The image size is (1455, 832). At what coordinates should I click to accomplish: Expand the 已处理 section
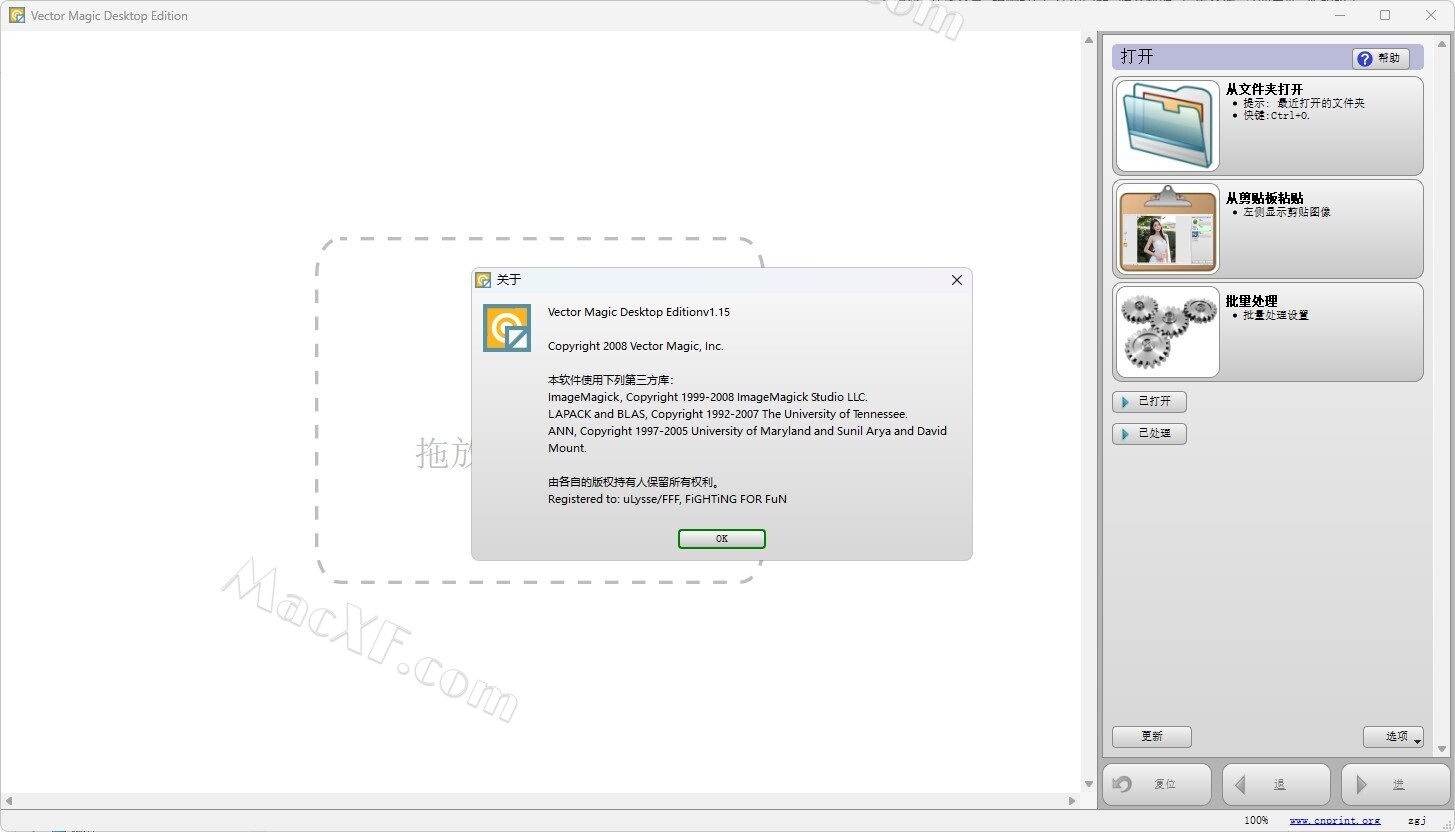tap(1149, 434)
